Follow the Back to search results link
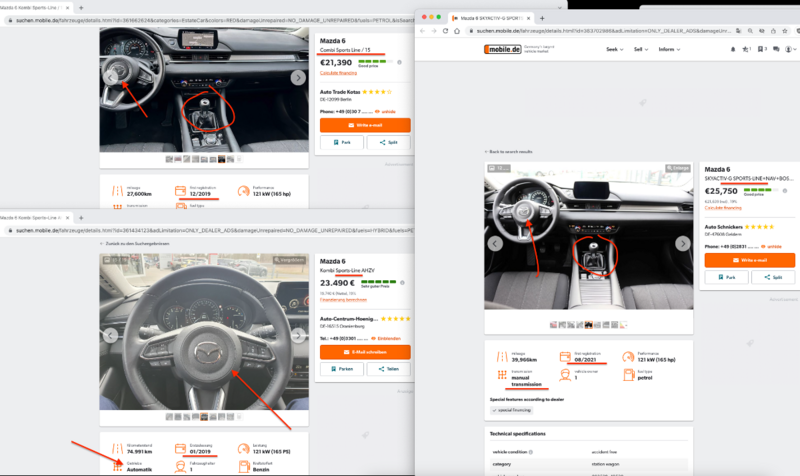This screenshot has height=476, width=800. 509,151
